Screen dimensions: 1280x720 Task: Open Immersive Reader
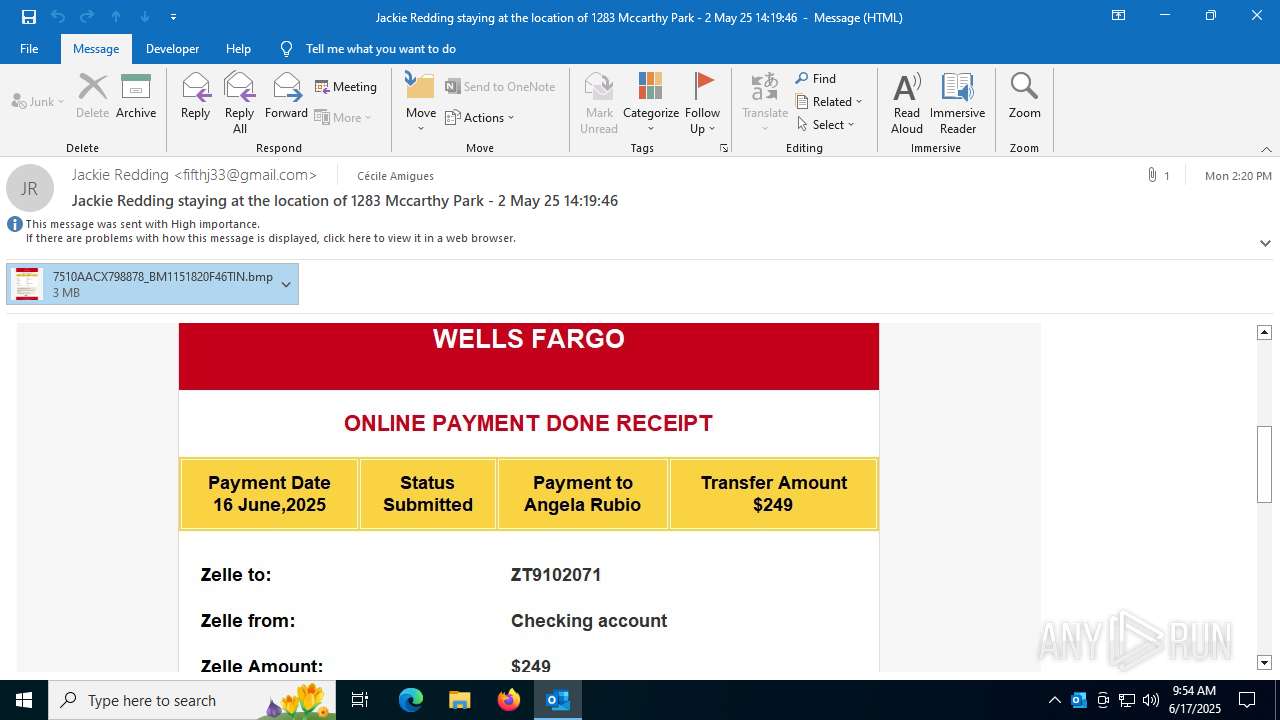[x=957, y=103]
